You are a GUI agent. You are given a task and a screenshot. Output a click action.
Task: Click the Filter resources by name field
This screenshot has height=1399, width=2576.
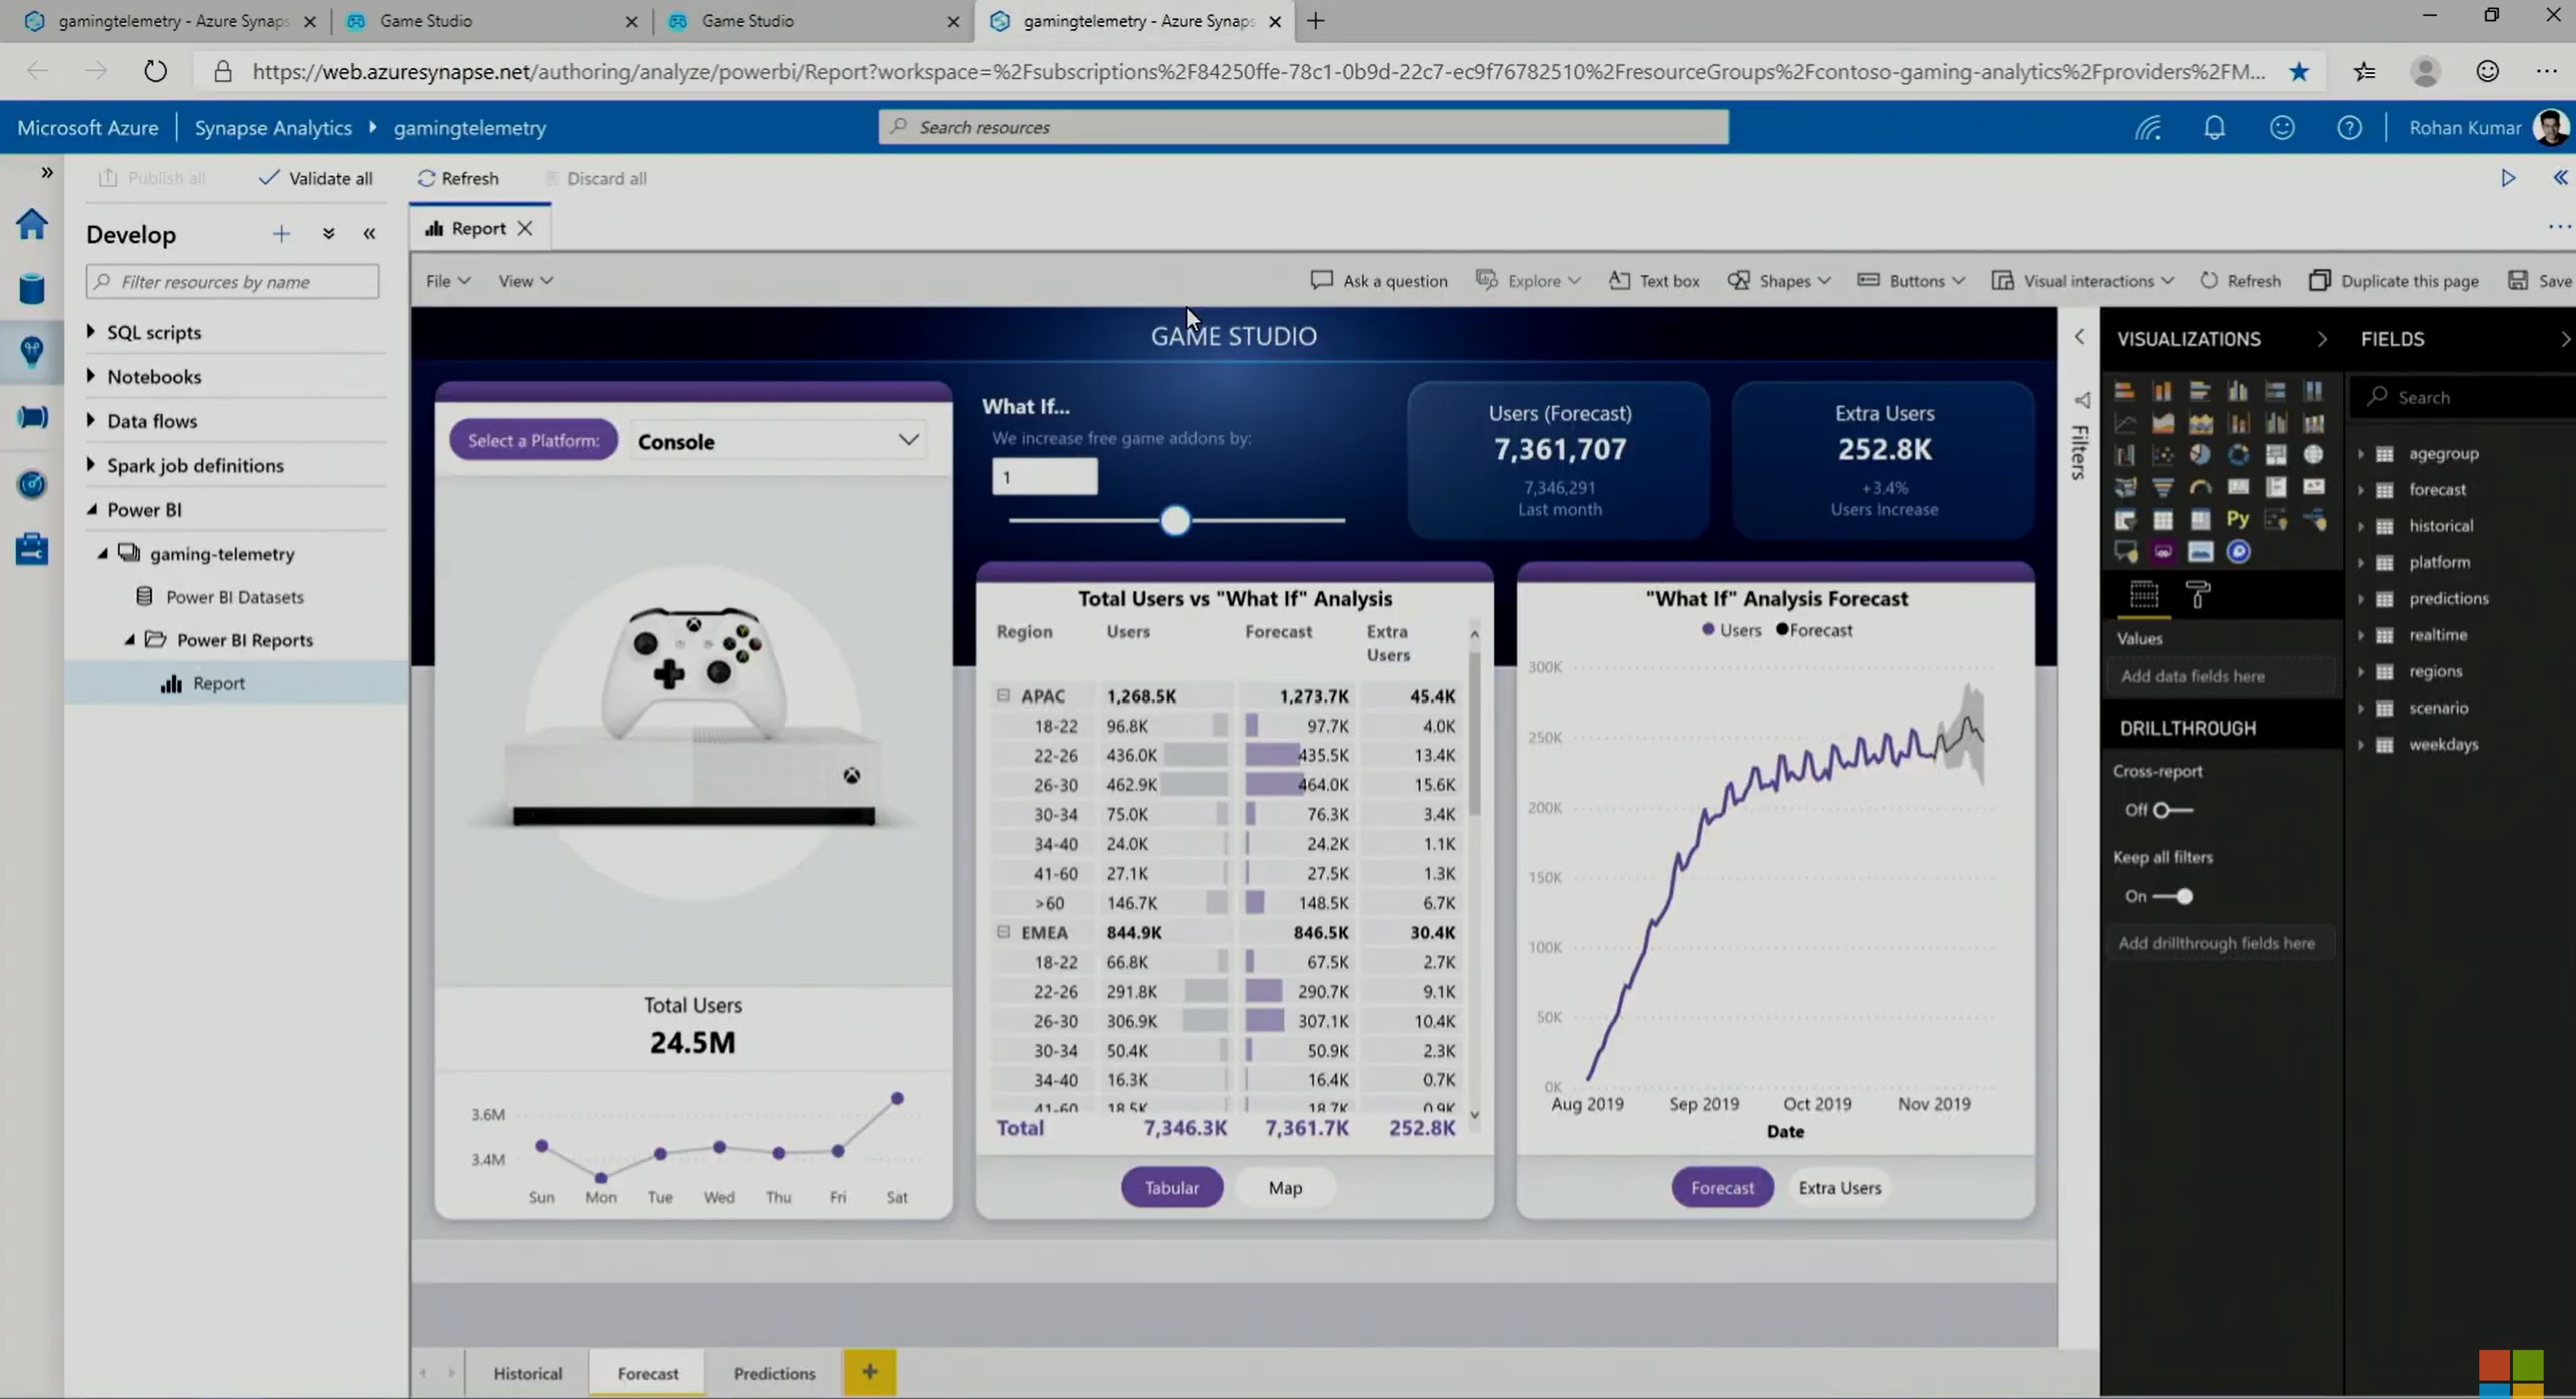tap(232, 281)
